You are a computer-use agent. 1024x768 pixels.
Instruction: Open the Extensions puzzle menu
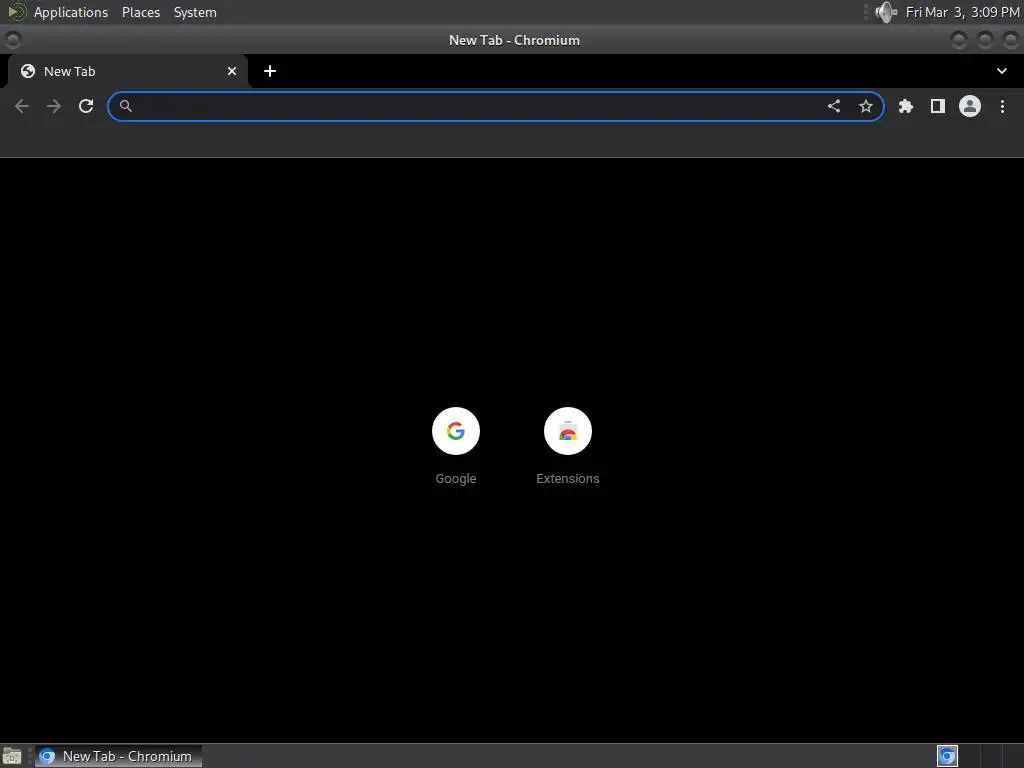[x=906, y=106]
